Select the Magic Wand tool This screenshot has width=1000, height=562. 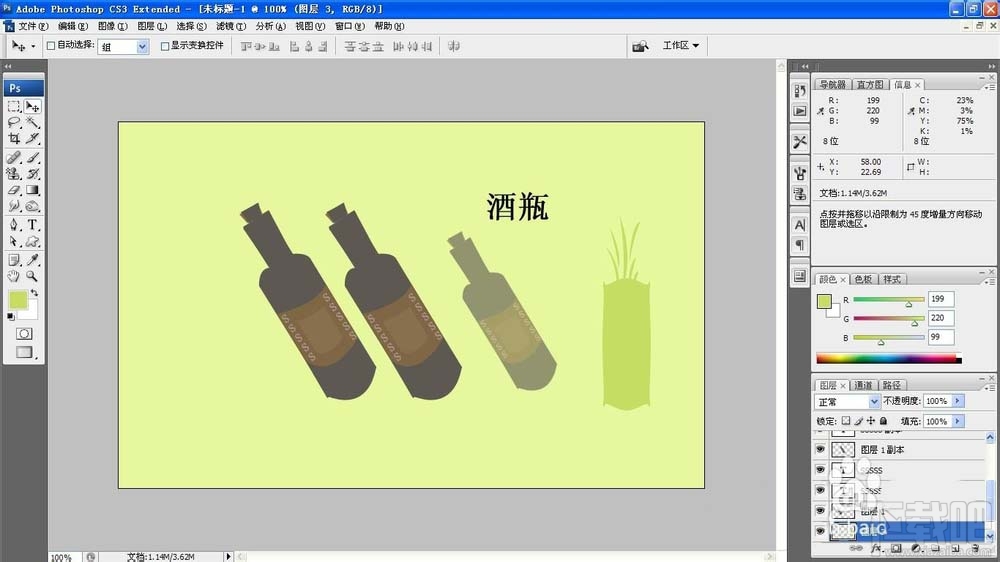coord(33,122)
